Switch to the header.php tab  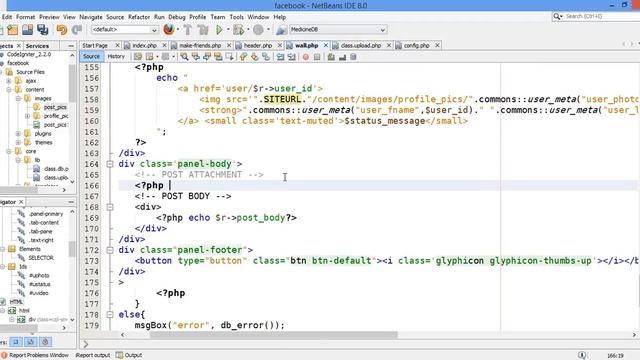pos(258,46)
